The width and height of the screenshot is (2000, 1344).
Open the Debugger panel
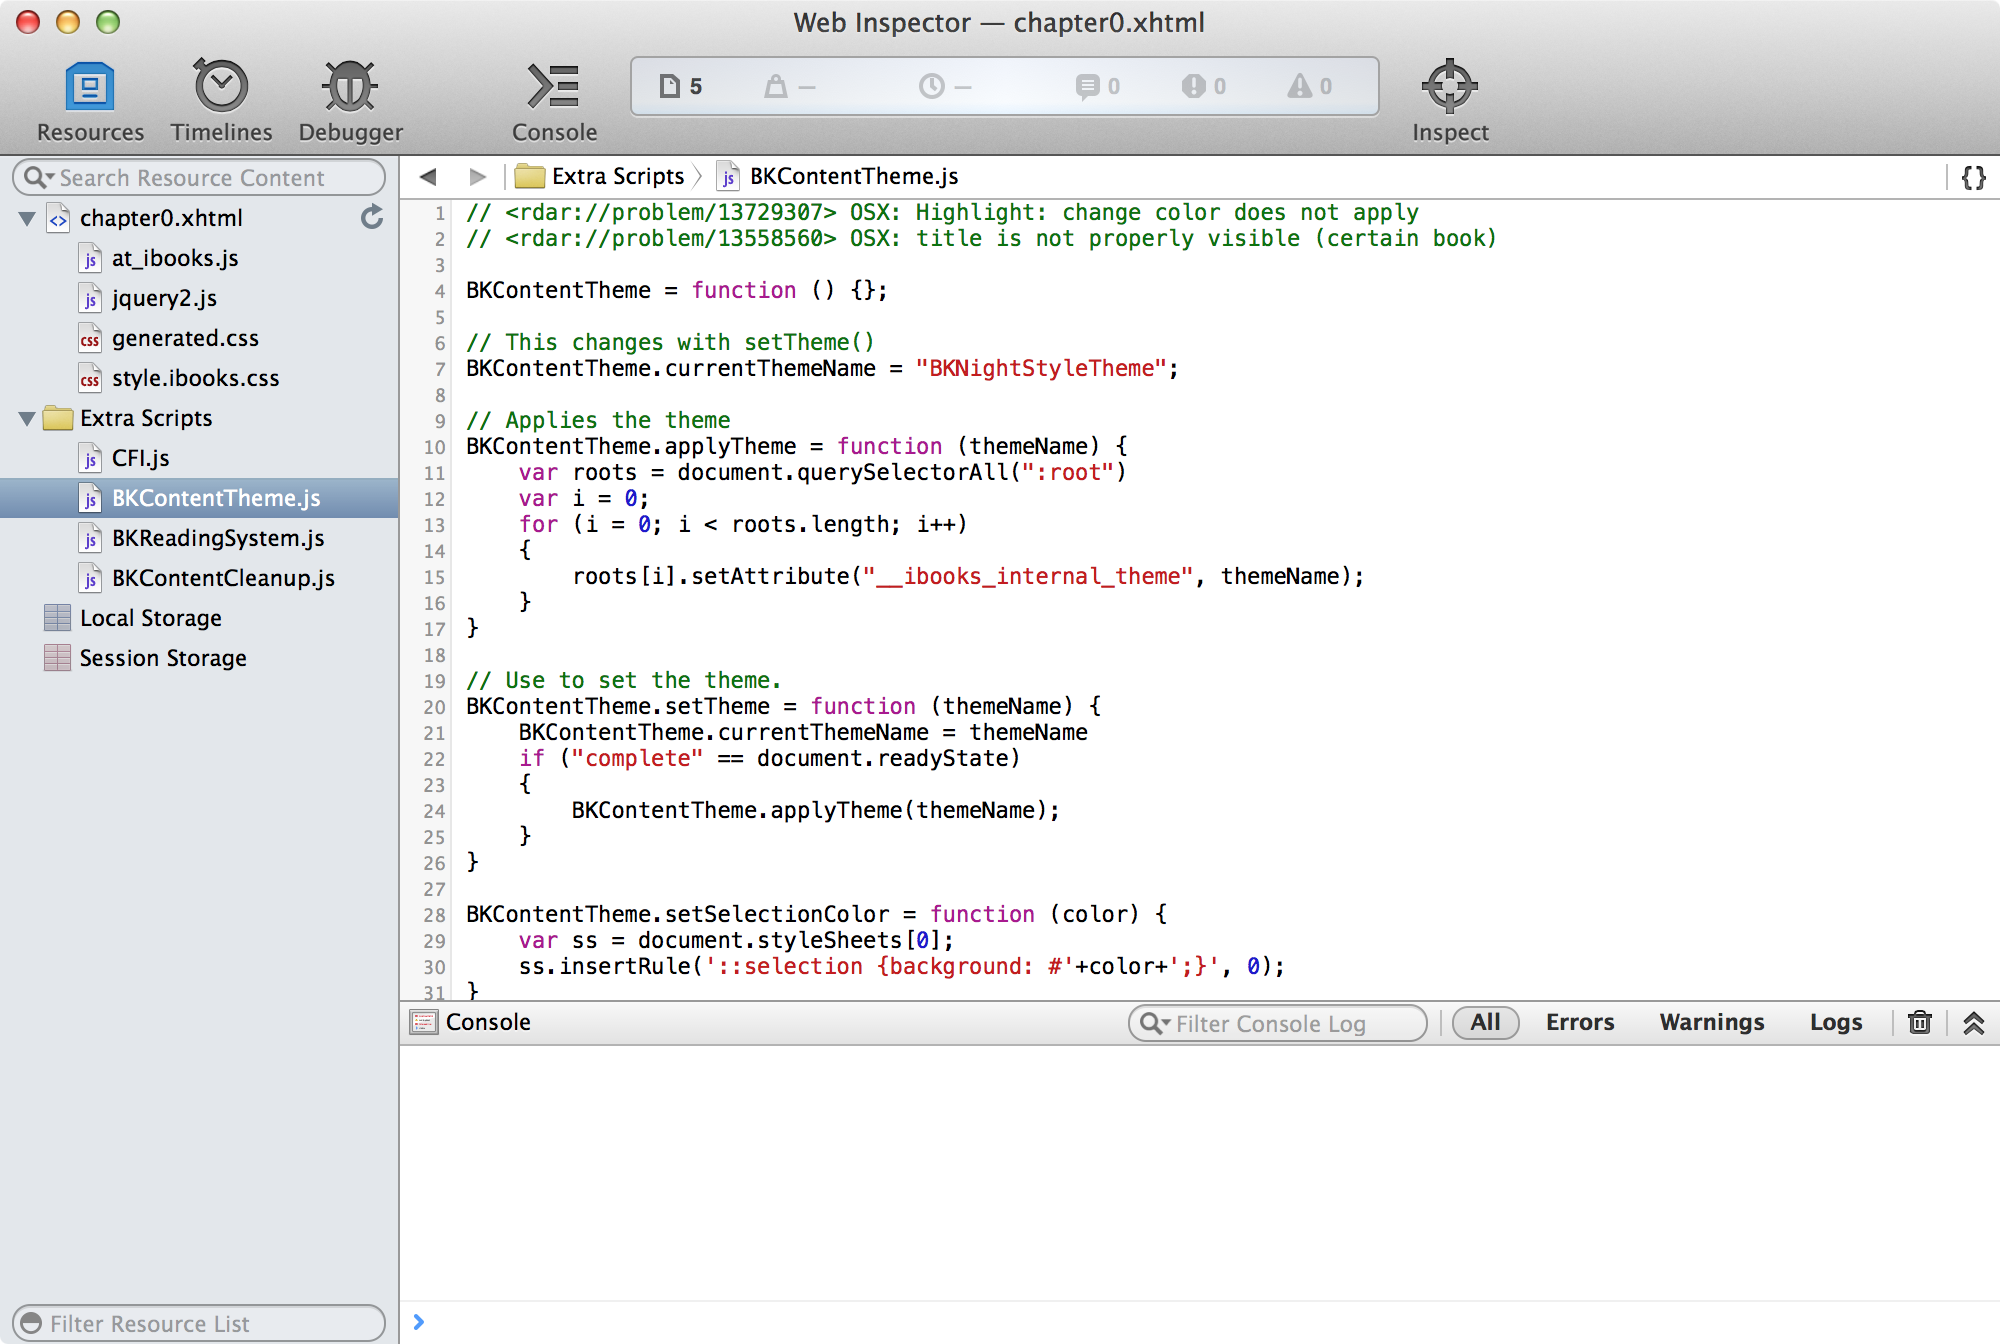(349, 97)
